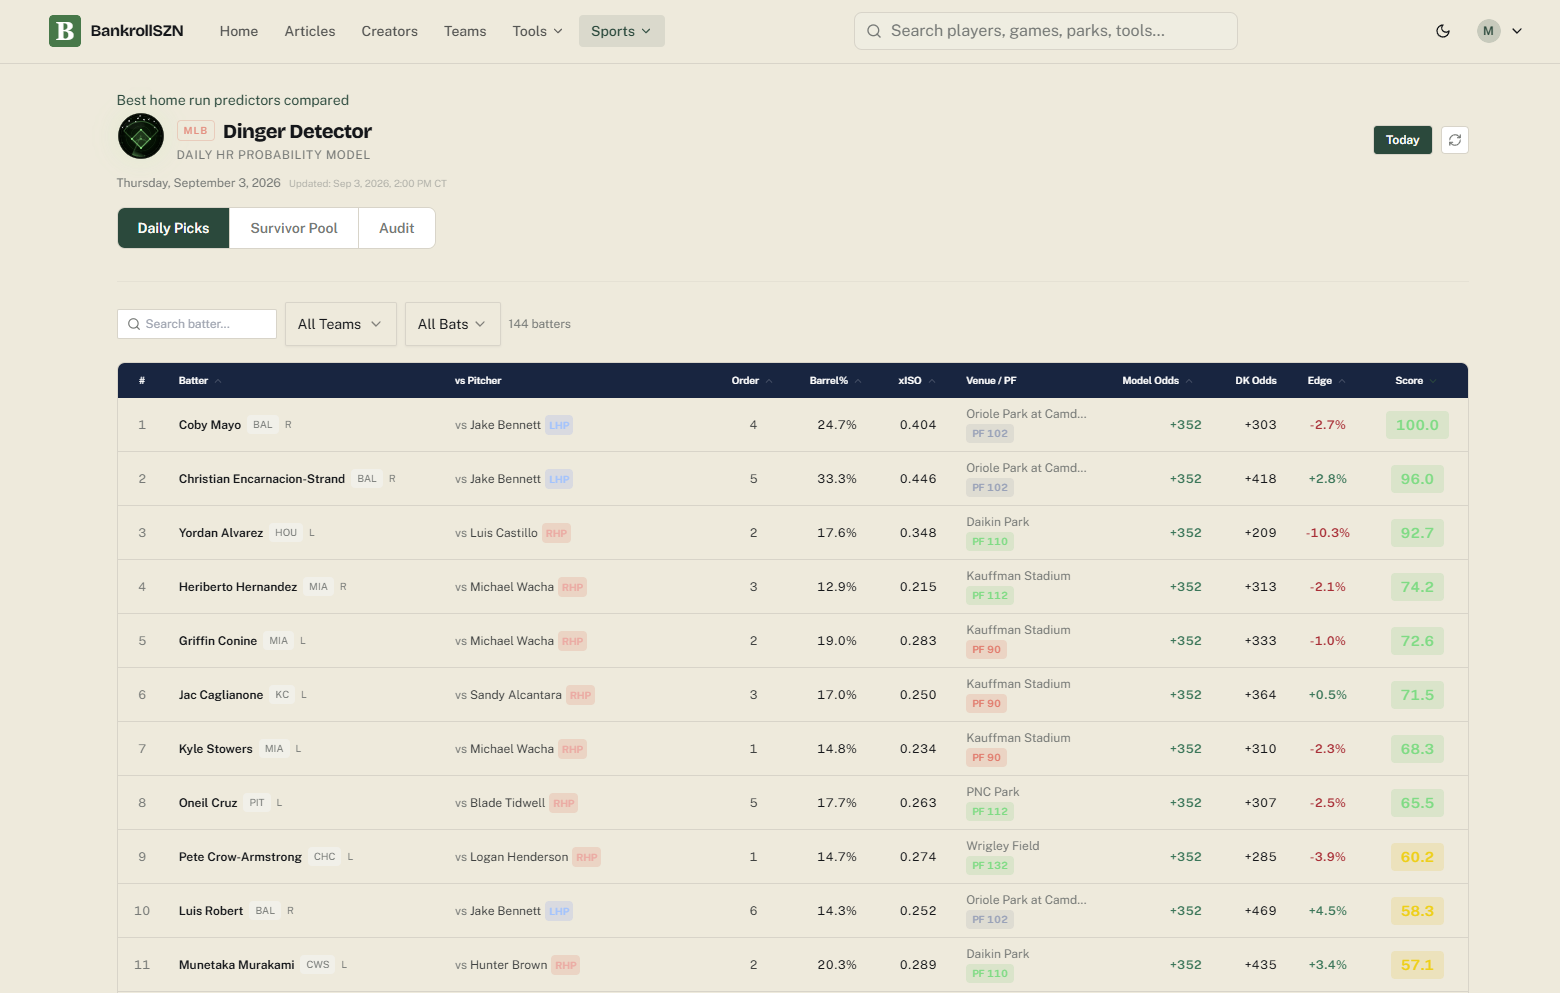Open Heriberto Hernandez batter link
The image size is (1560, 993).
[x=238, y=587]
